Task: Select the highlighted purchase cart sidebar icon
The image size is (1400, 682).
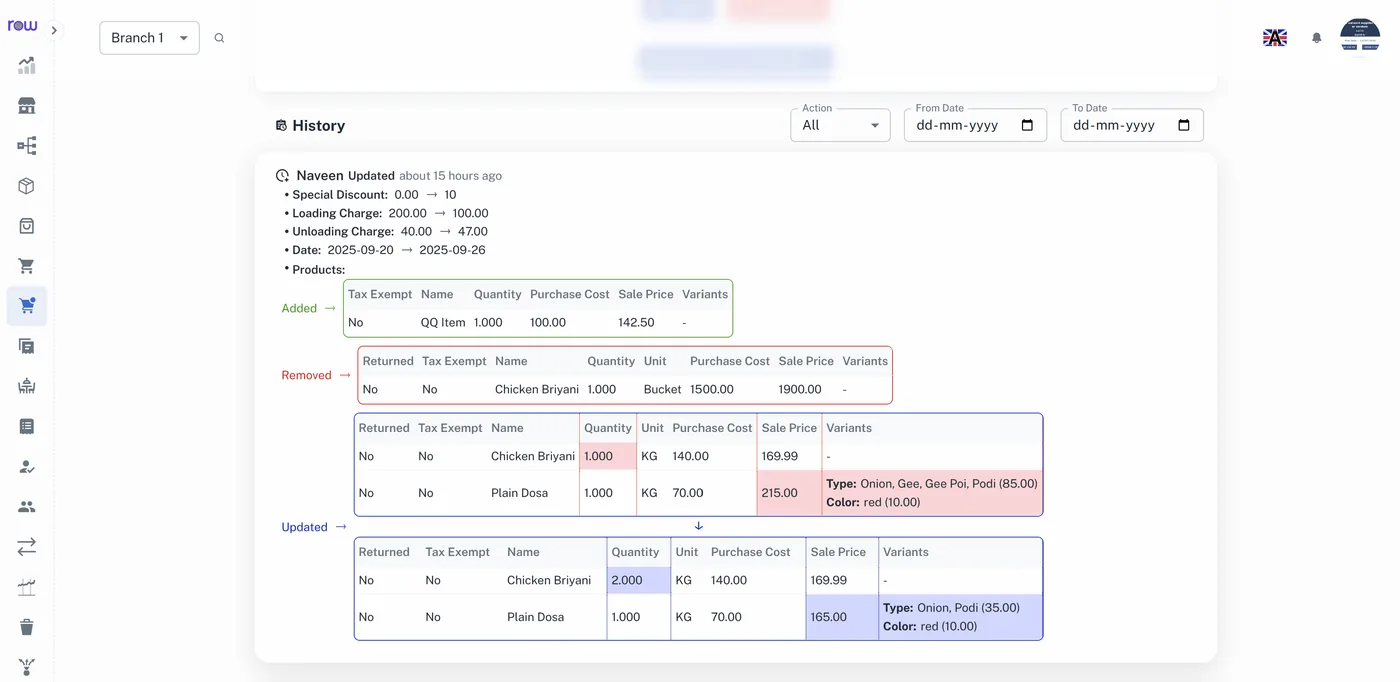Action: (27, 306)
